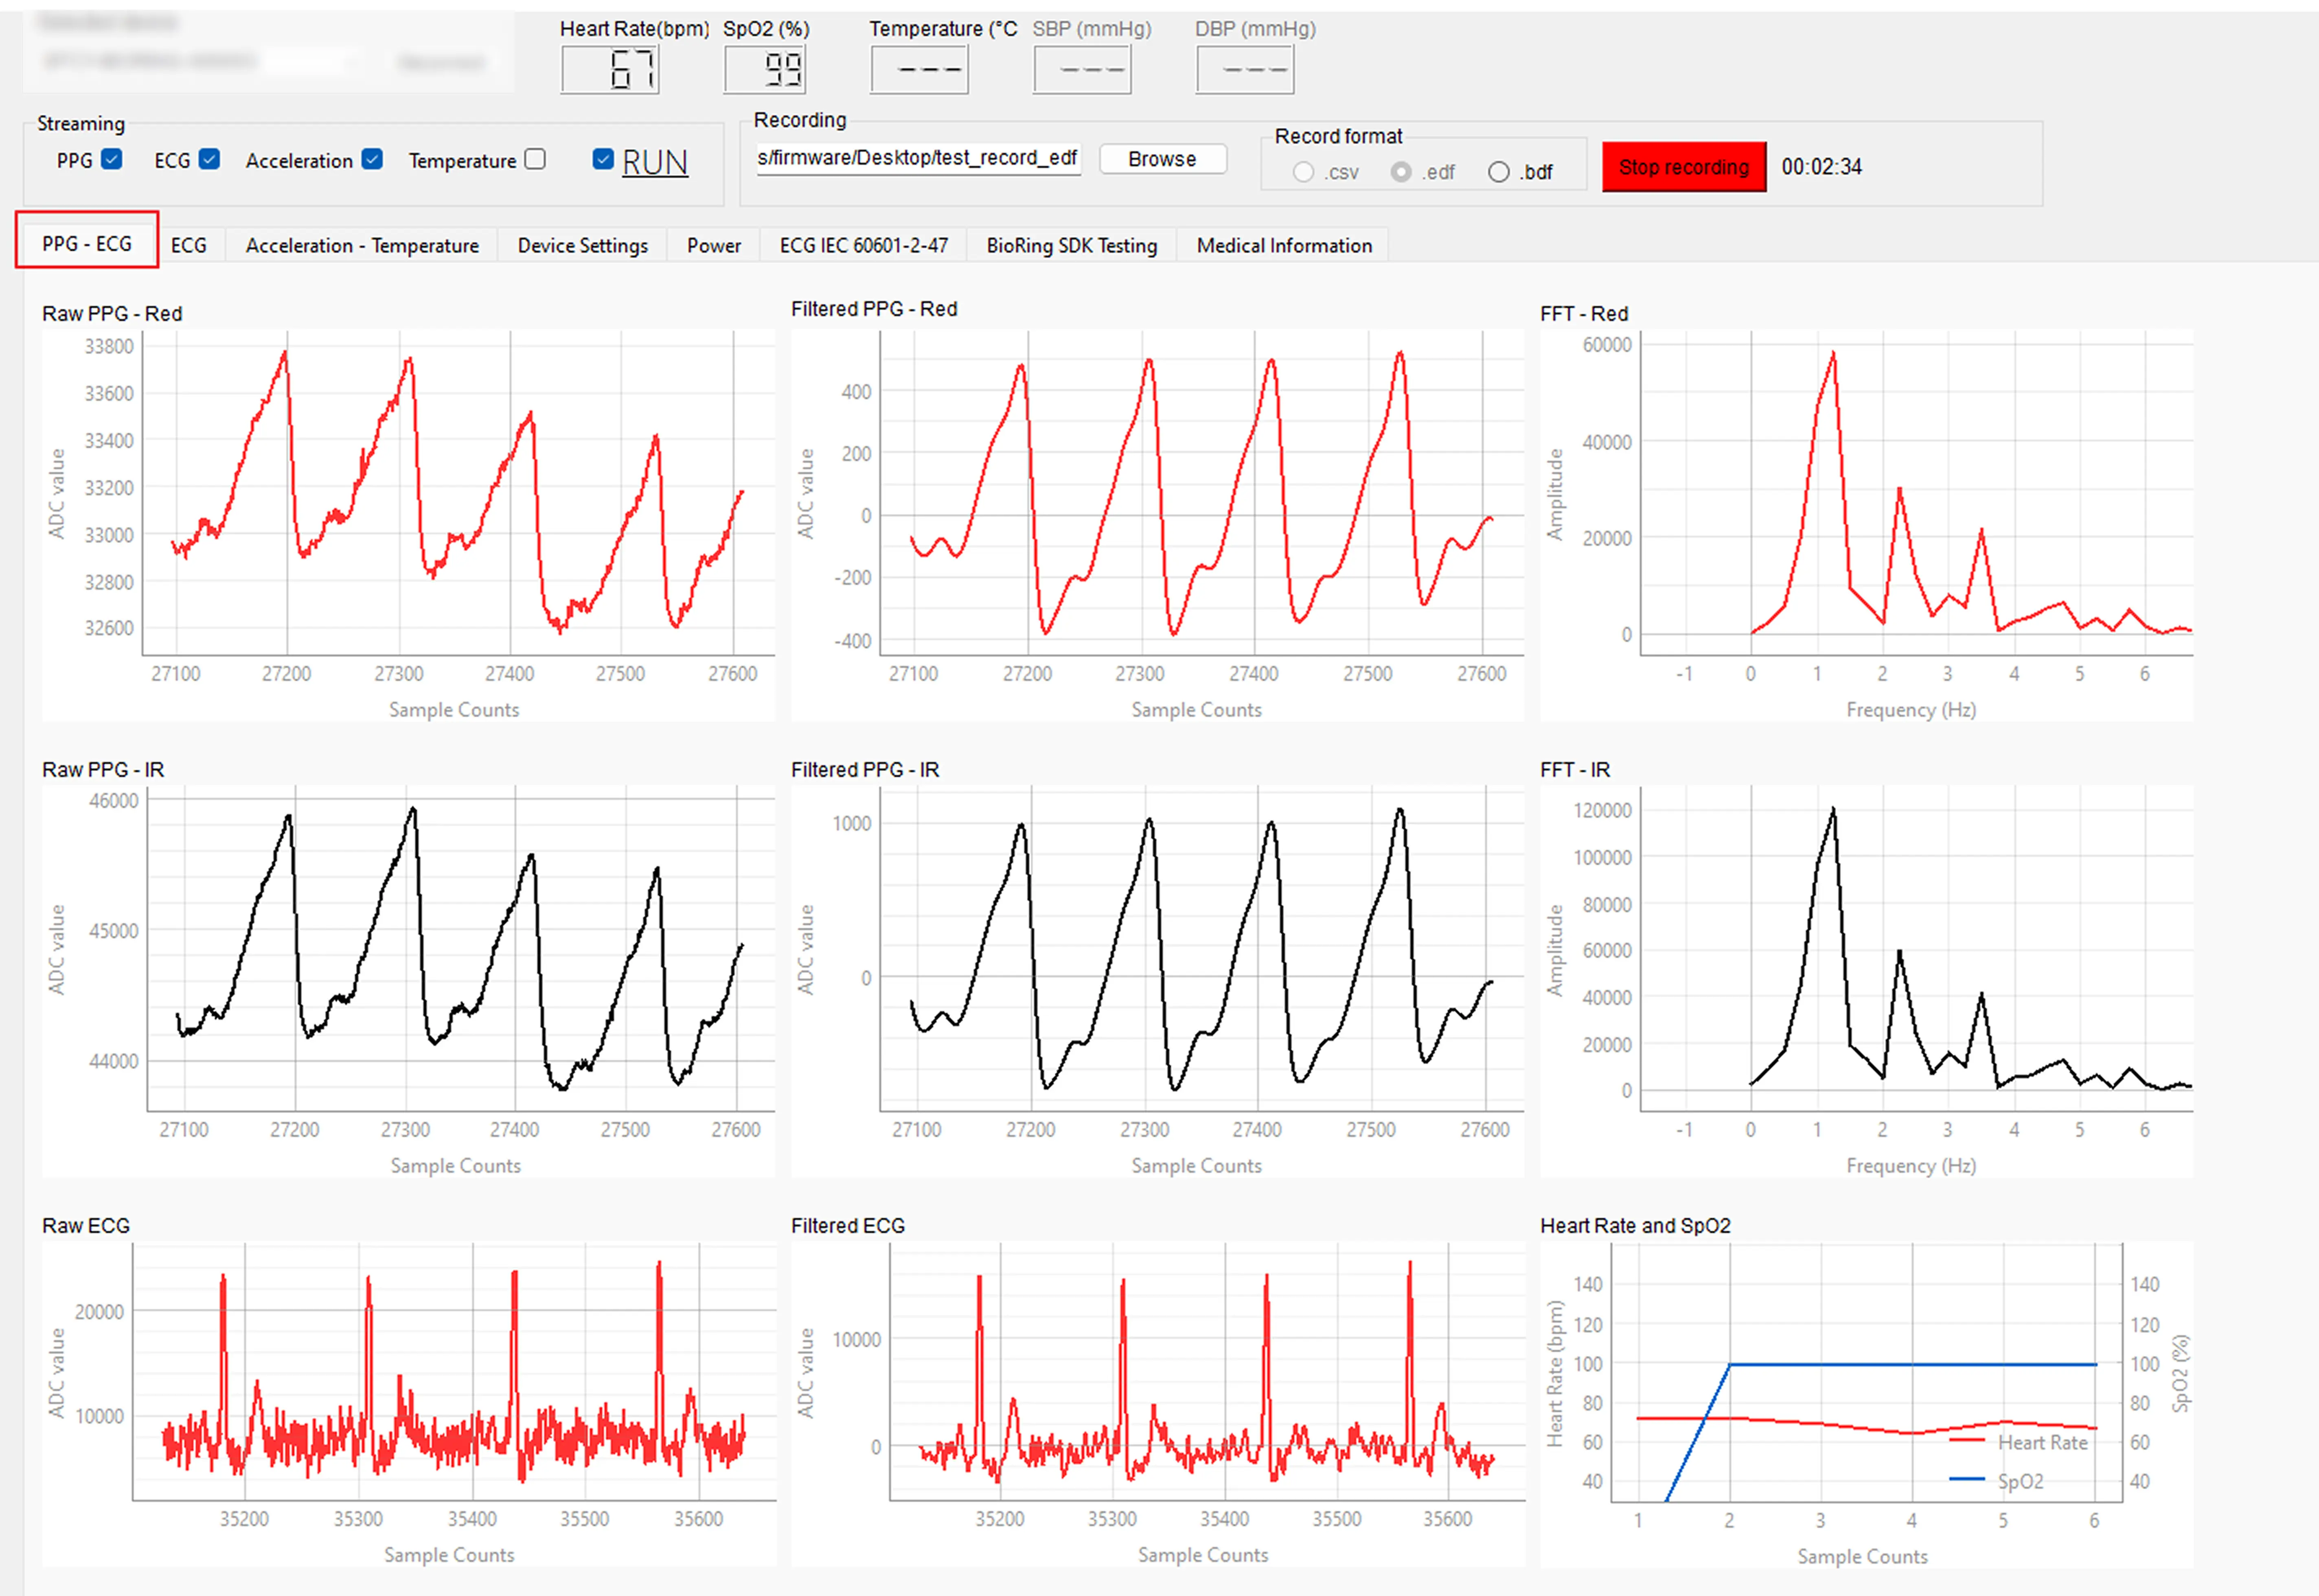
Task: Open the Medical Information tab
Action: point(1284,245)
